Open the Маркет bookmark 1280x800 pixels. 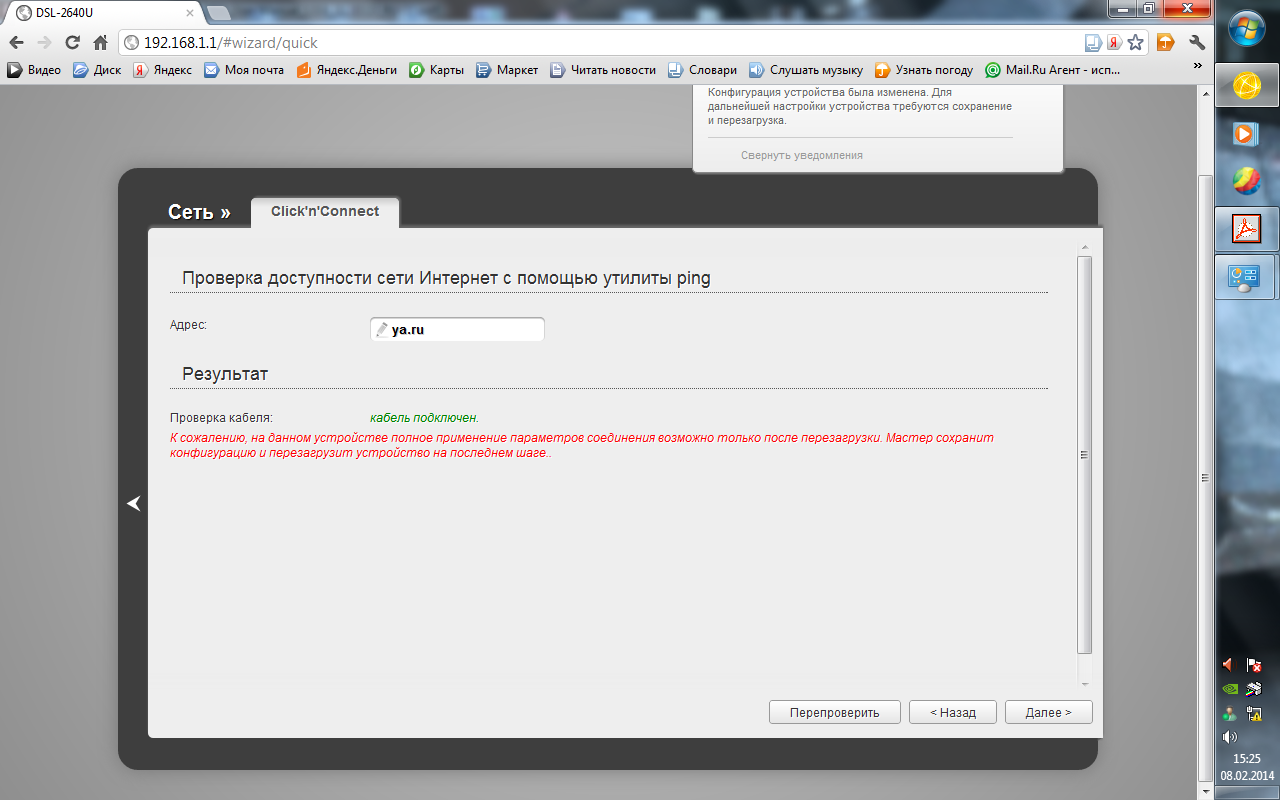pyautogui.click(x=507, y=70)
